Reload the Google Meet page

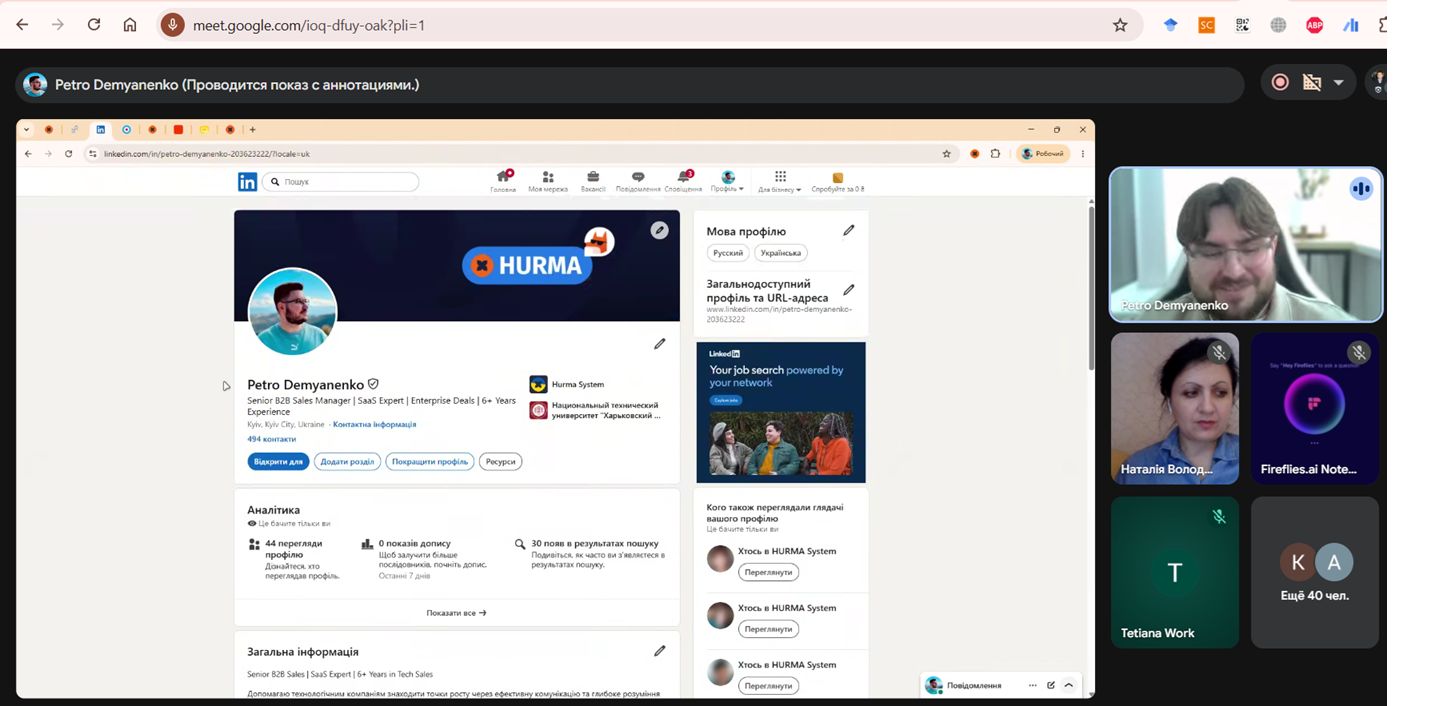tap(94, 25)
